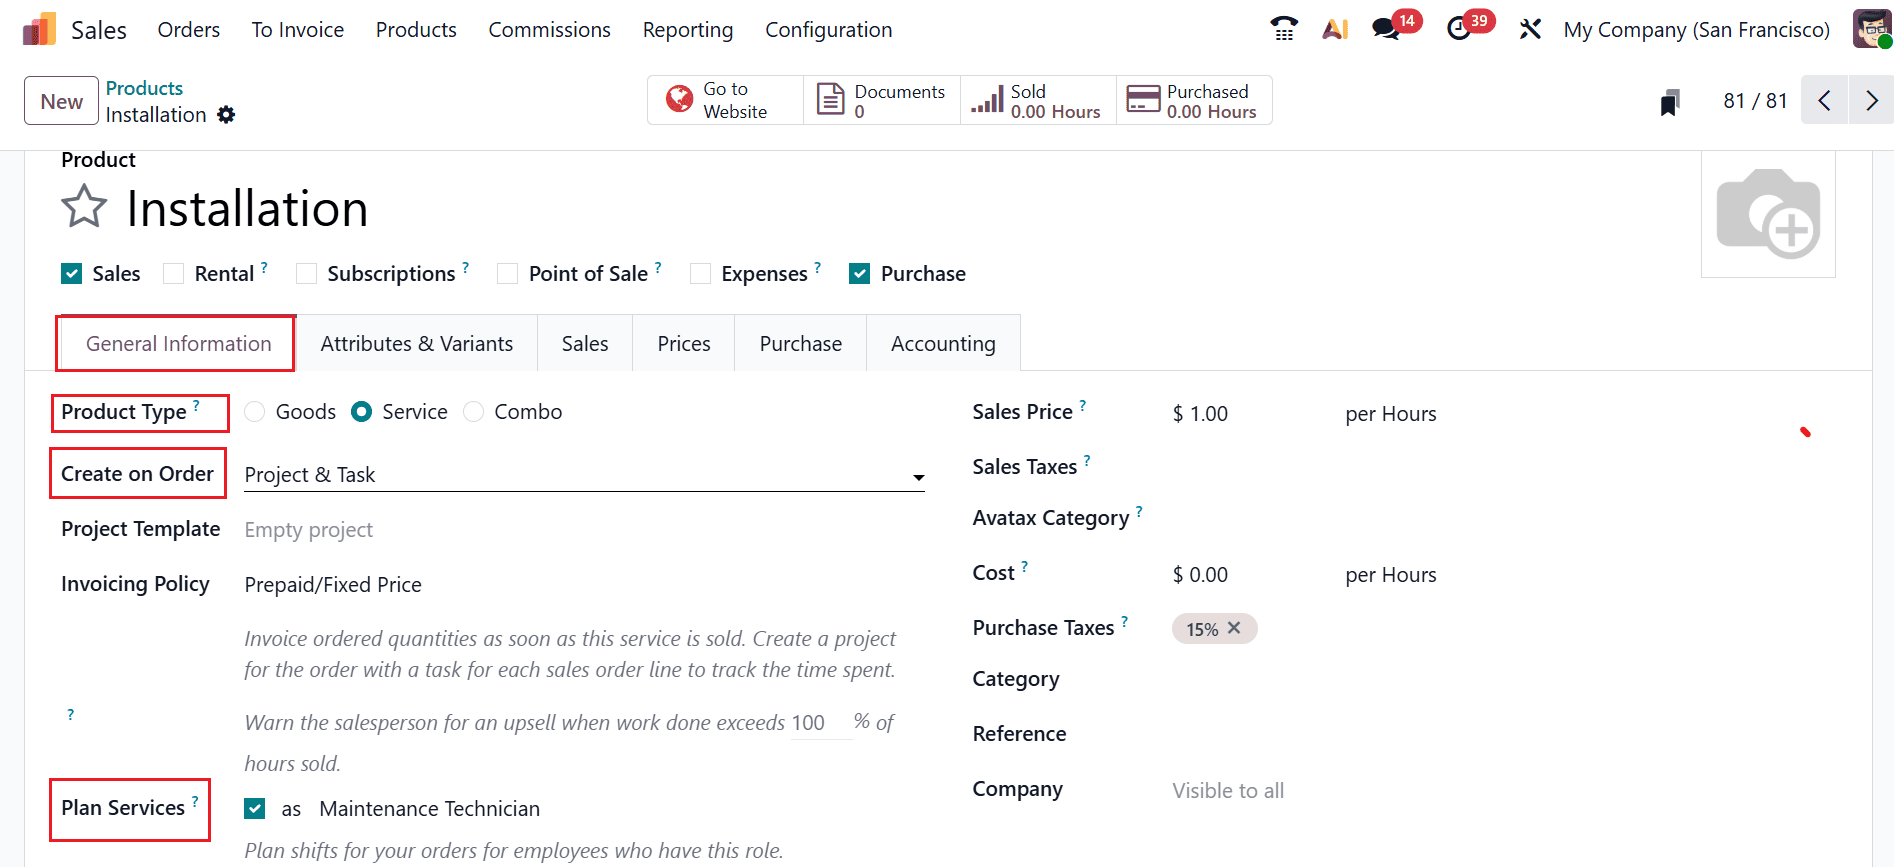Show the Product Type help tooltip

tap(196, 405)
